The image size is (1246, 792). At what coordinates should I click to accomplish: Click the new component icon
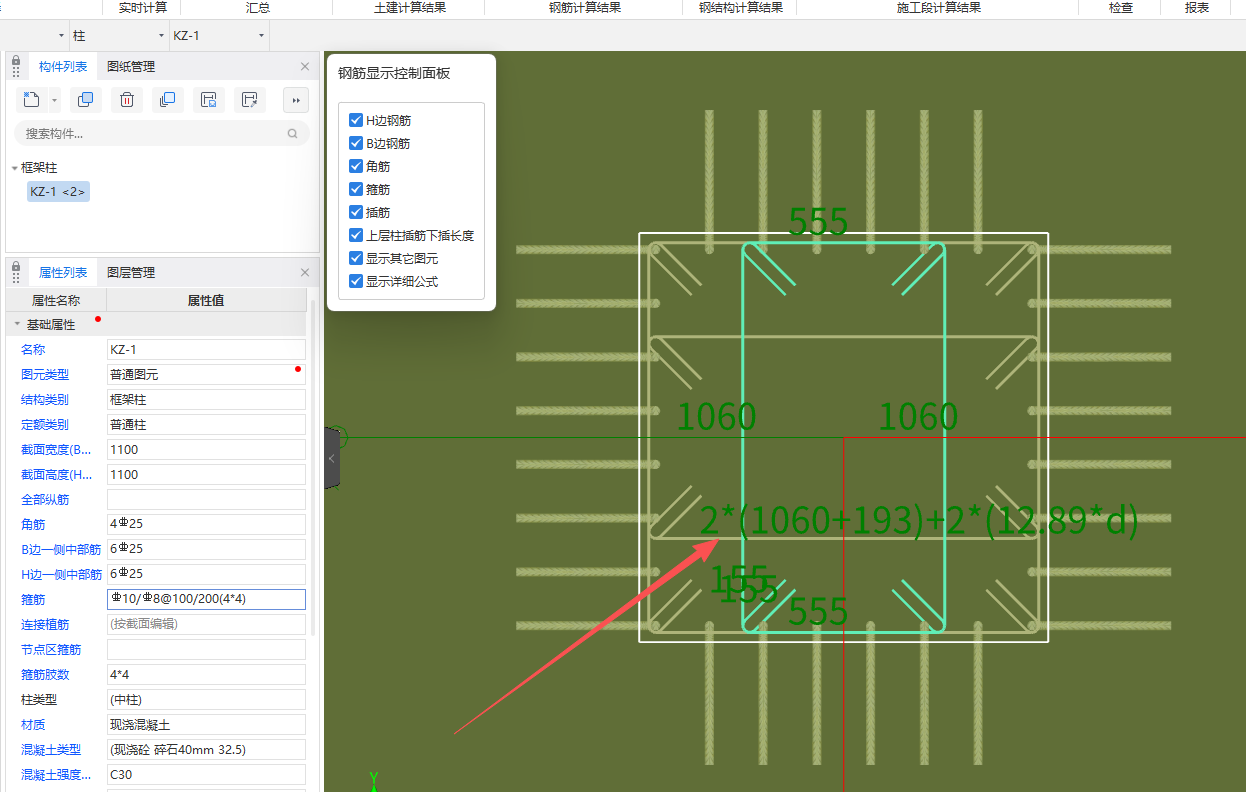tap(31, 99)
